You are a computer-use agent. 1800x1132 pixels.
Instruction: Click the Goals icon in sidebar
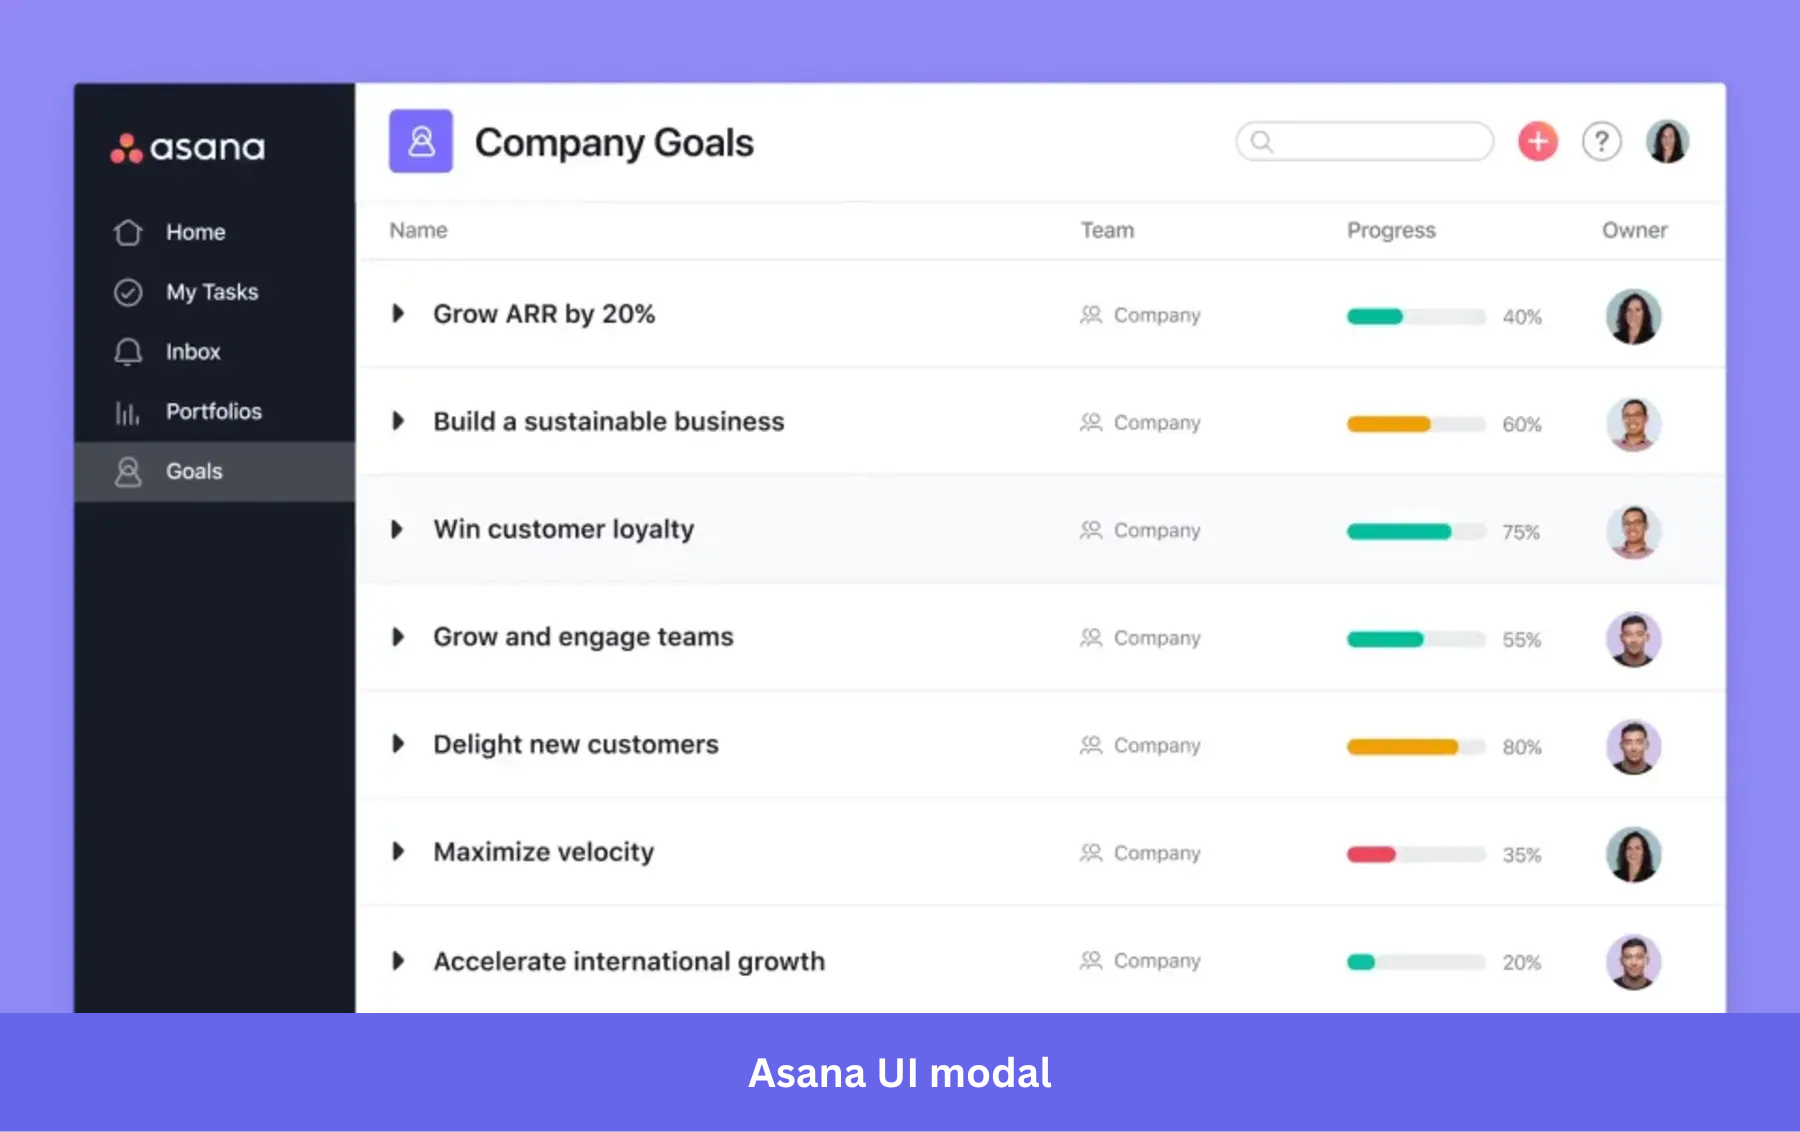pos(128,471)
